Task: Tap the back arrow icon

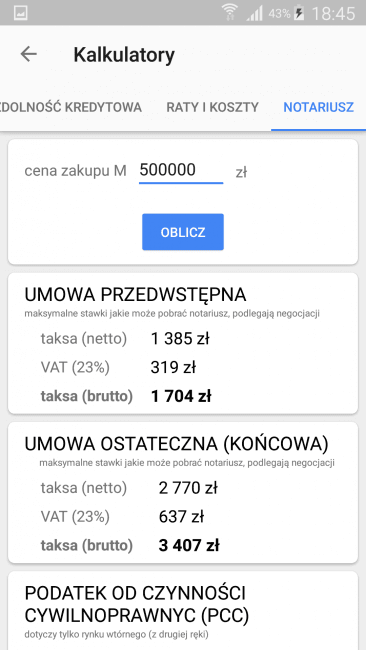Action: click(29, 54)
